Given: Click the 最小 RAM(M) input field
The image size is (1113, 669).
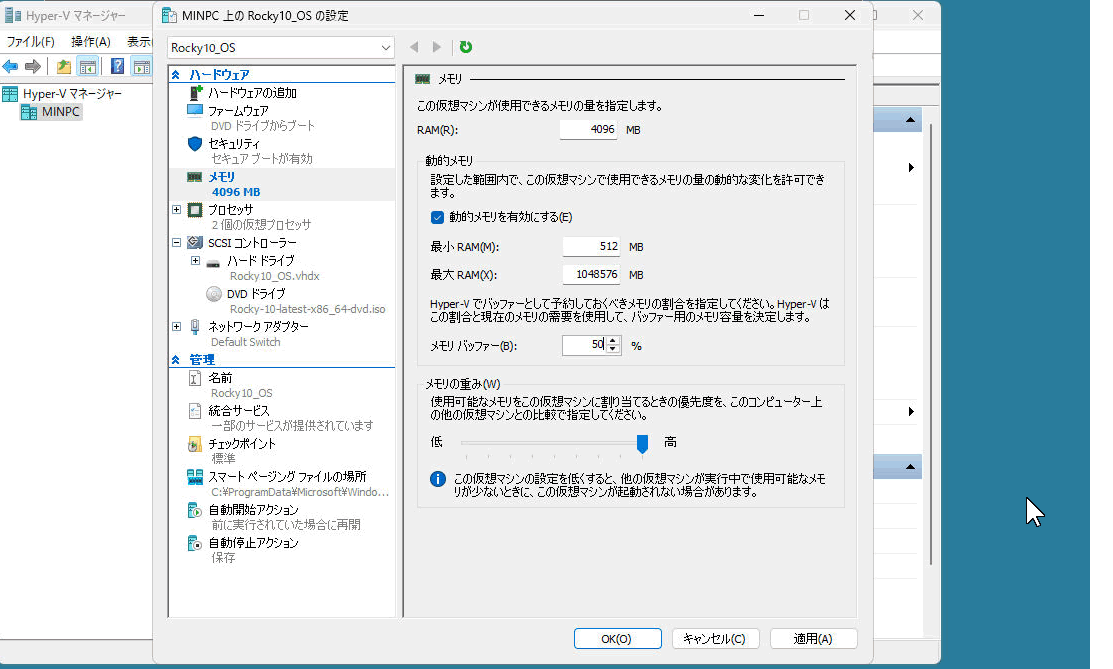Looking at the screenshot, I should [591, 246].
